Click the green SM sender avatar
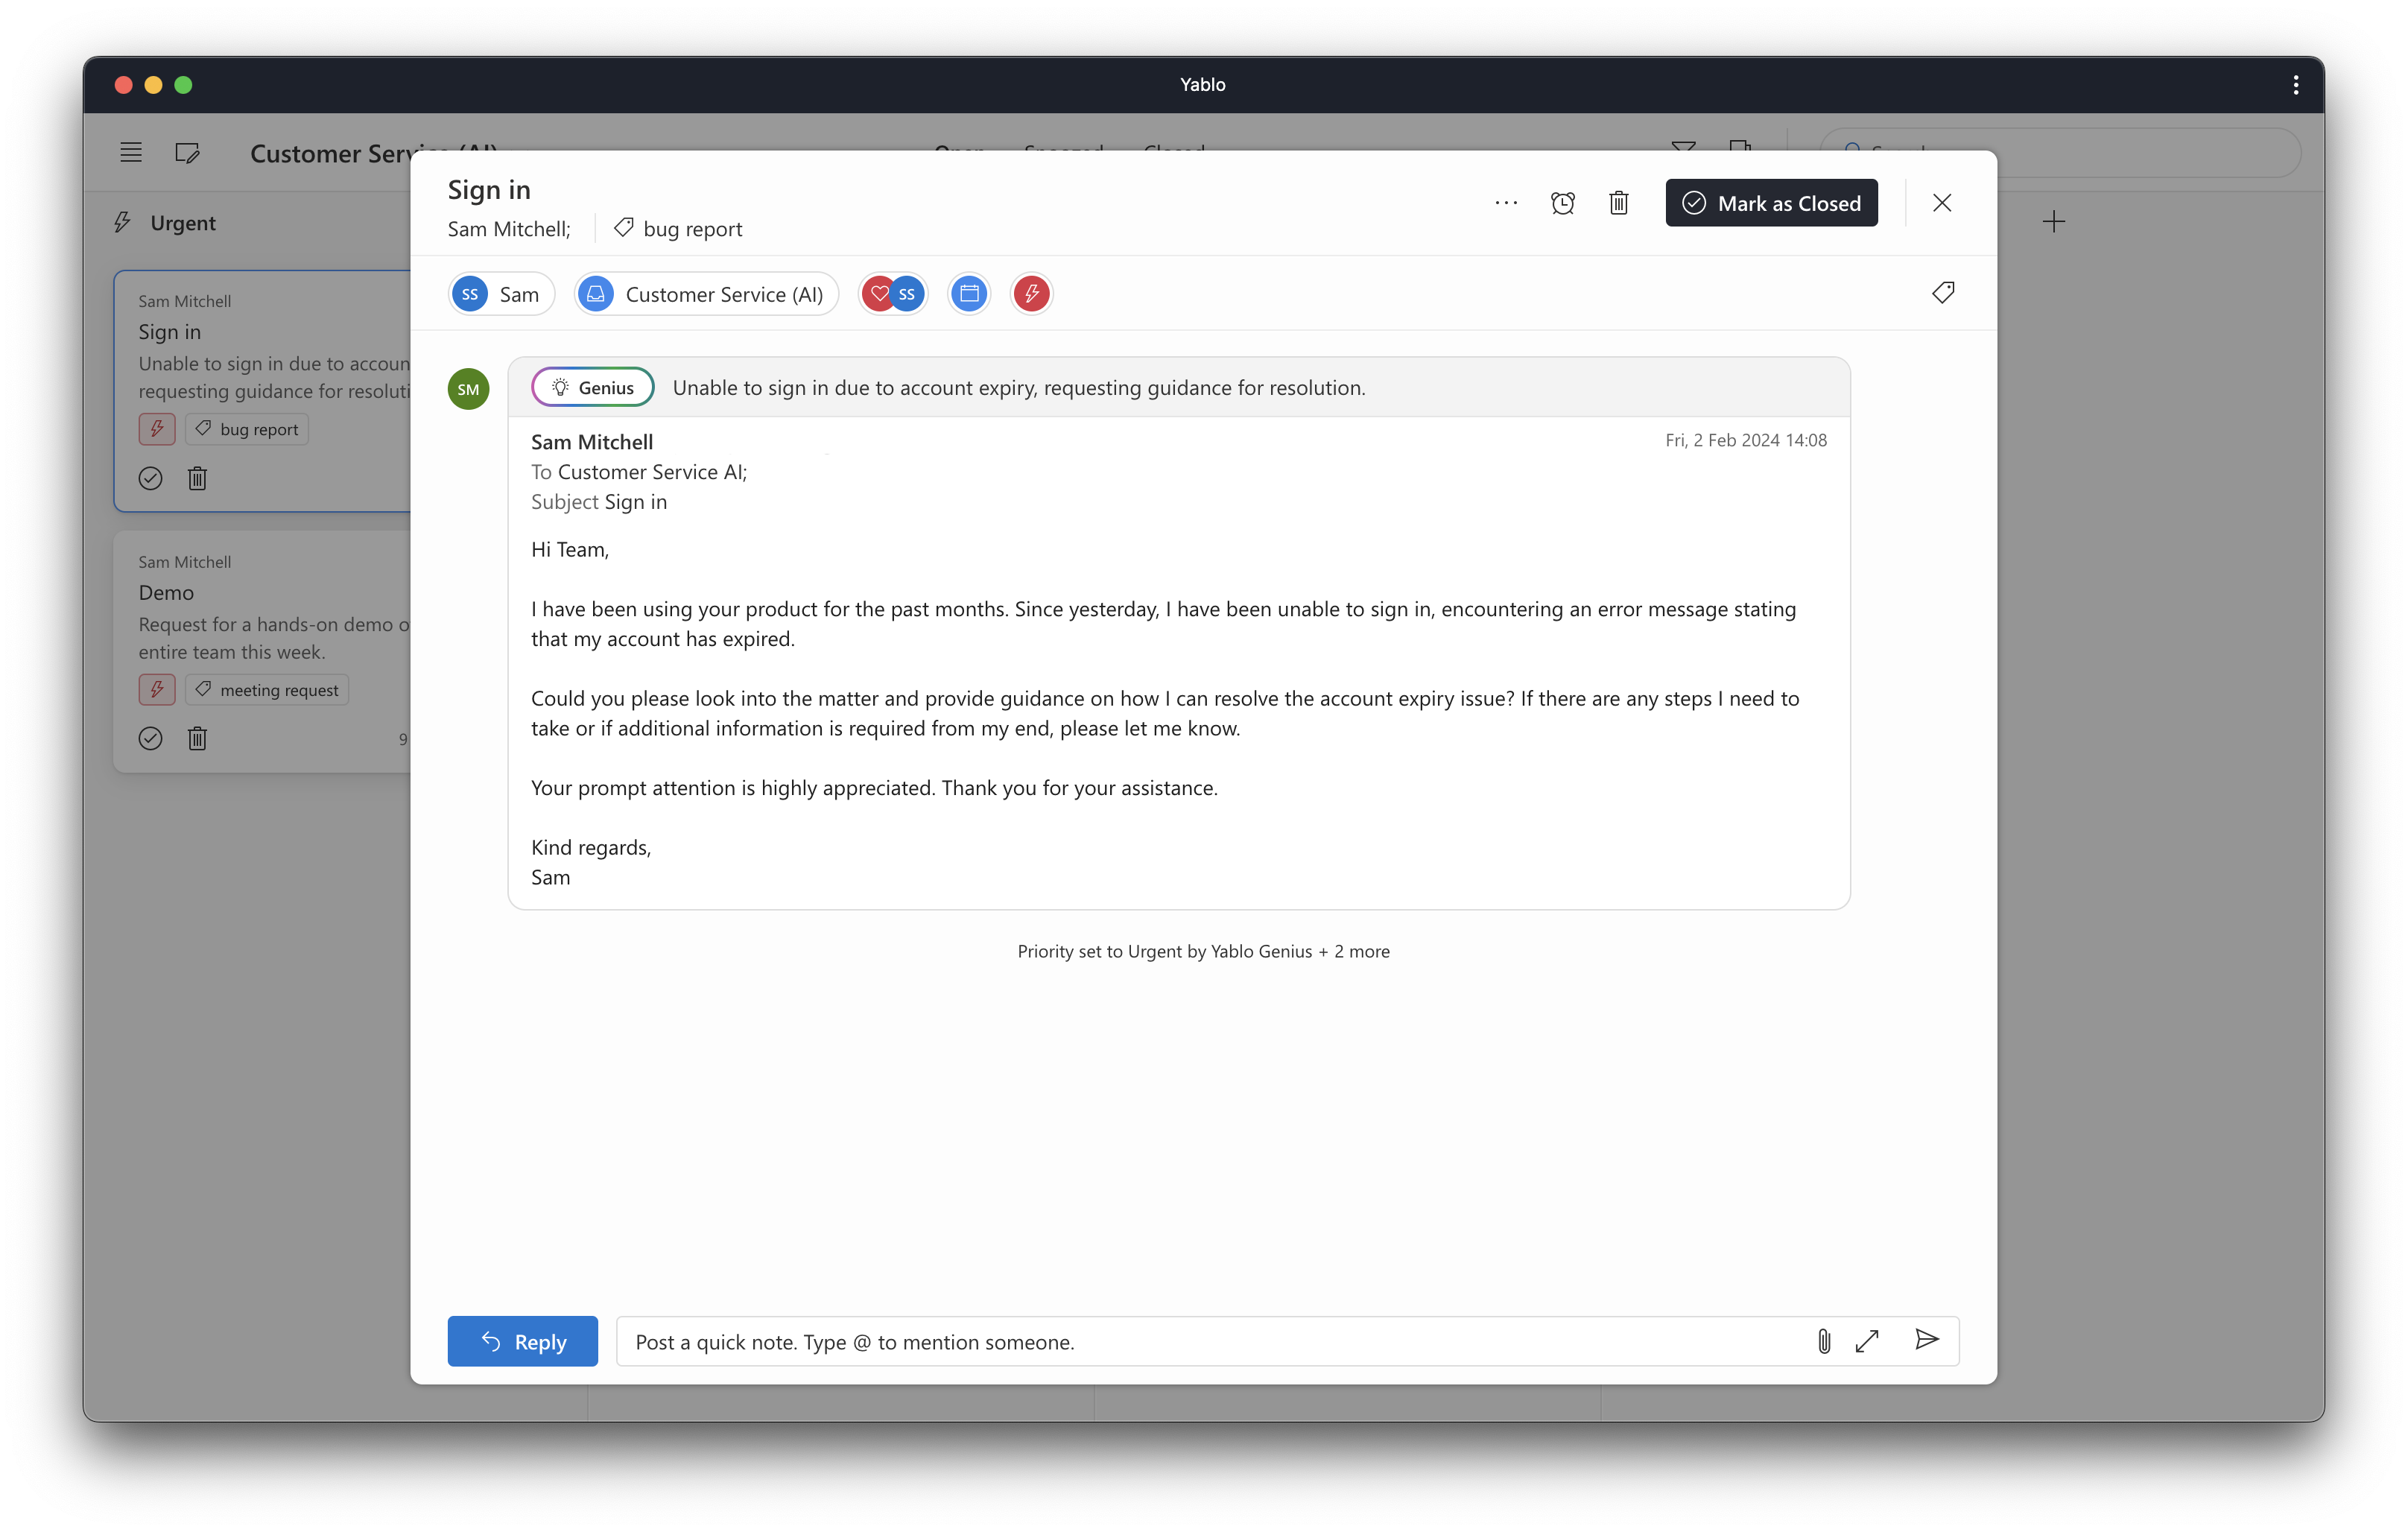2408x1532 pixels. point(468,389)
